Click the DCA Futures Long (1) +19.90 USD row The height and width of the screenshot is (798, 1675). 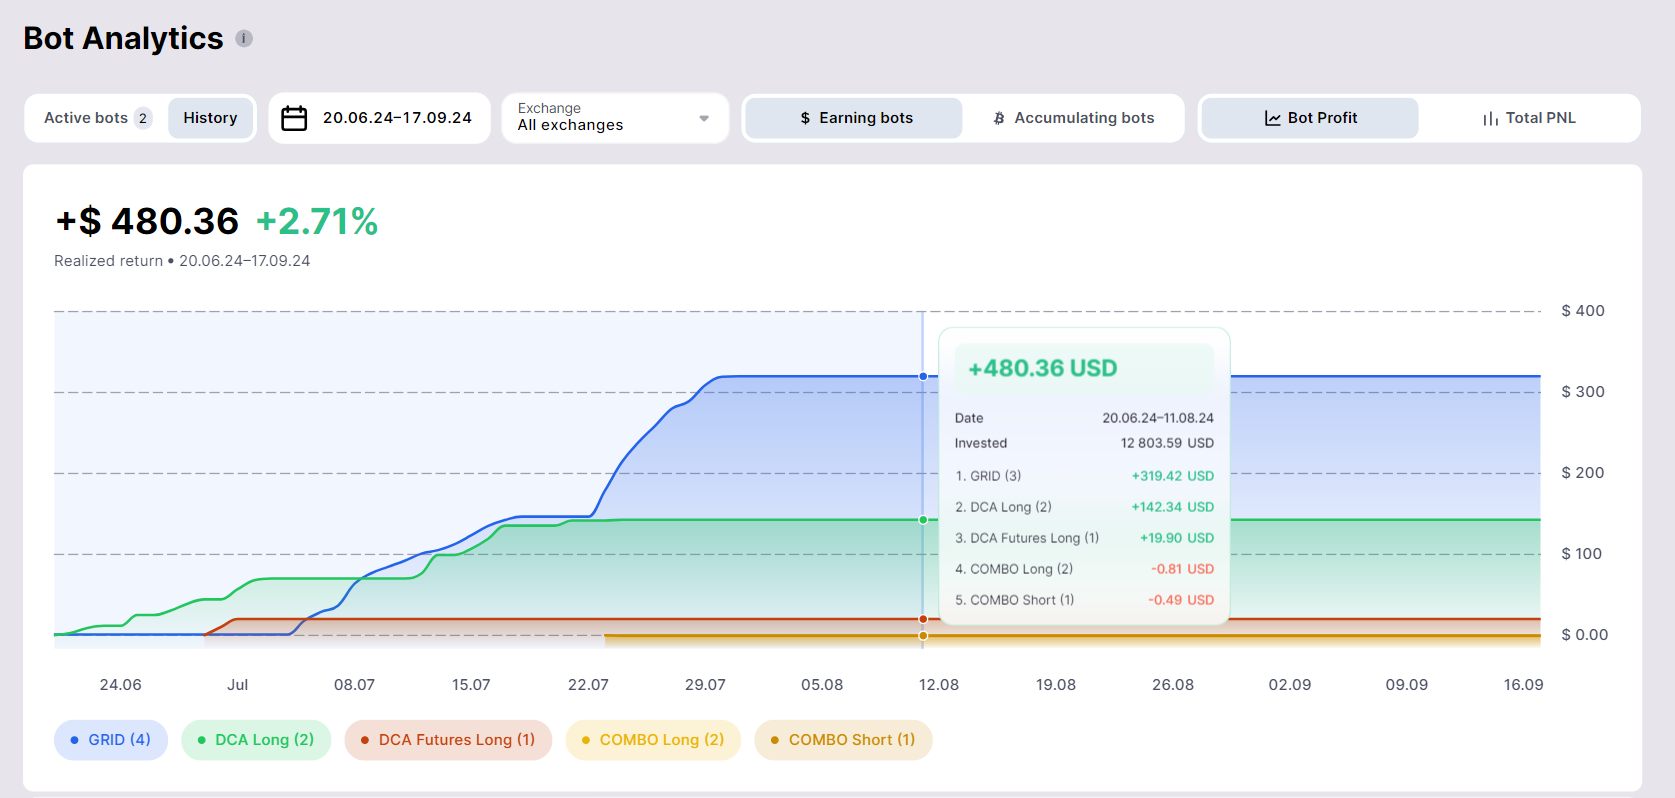pyautogui.click(x=1084, y=538)
